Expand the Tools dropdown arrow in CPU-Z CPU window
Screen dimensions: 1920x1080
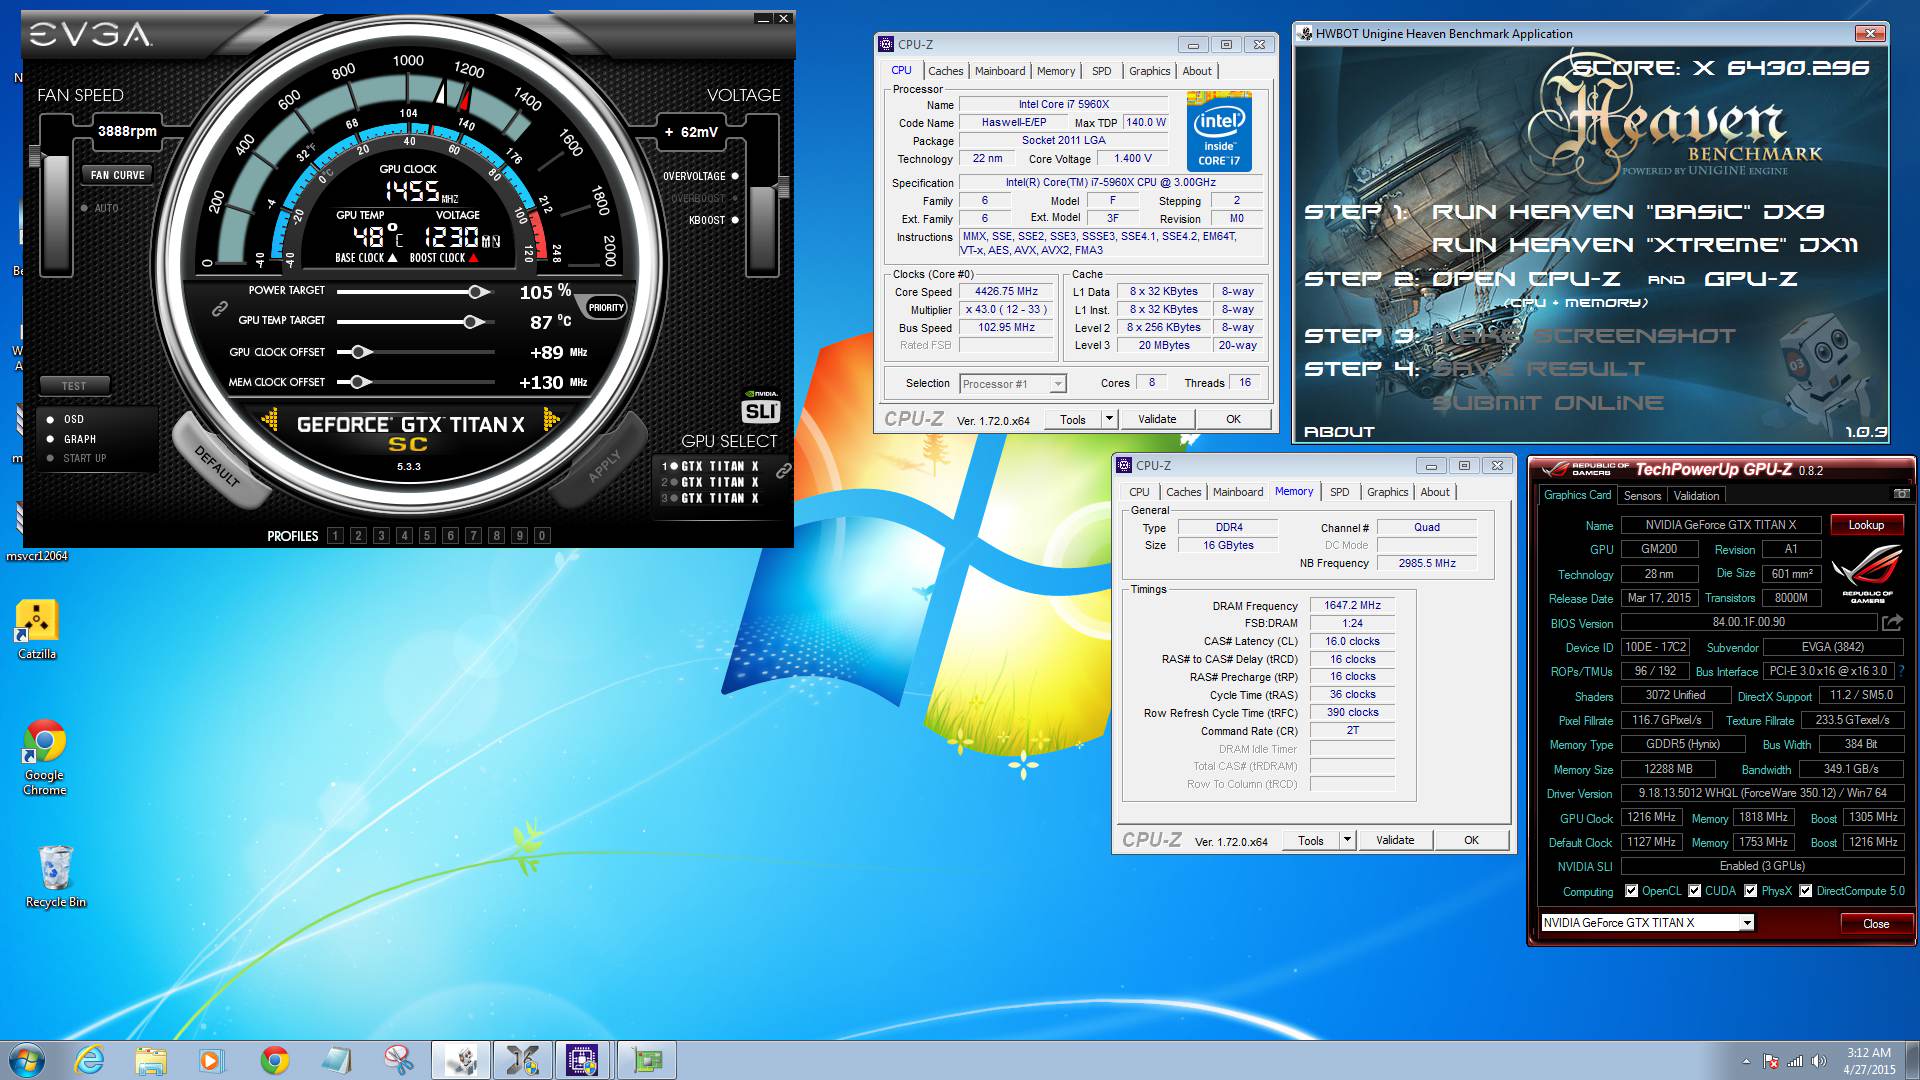1108,419
